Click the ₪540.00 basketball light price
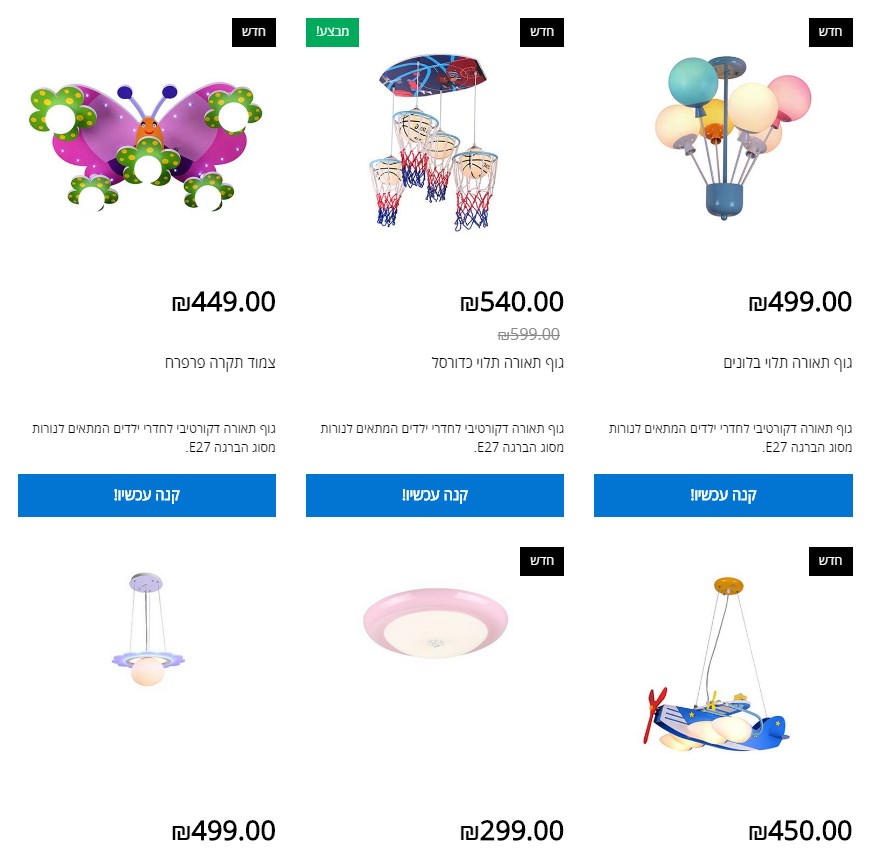 point(512,302)
